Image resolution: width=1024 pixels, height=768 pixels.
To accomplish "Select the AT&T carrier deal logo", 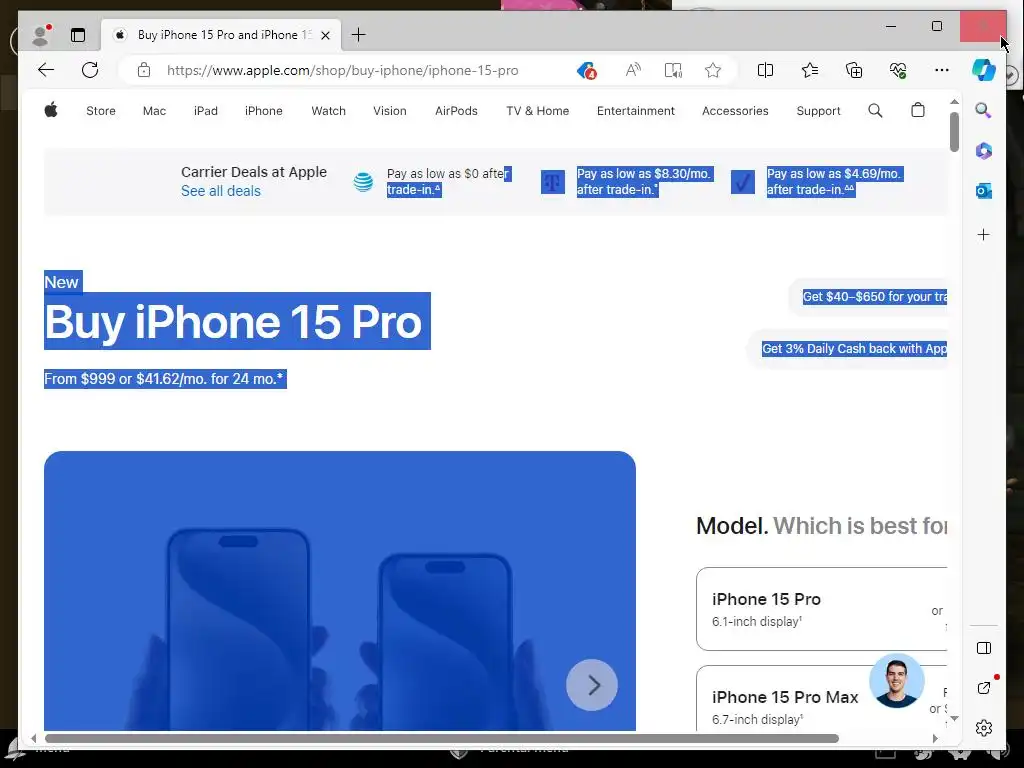I will click(363, 182).
